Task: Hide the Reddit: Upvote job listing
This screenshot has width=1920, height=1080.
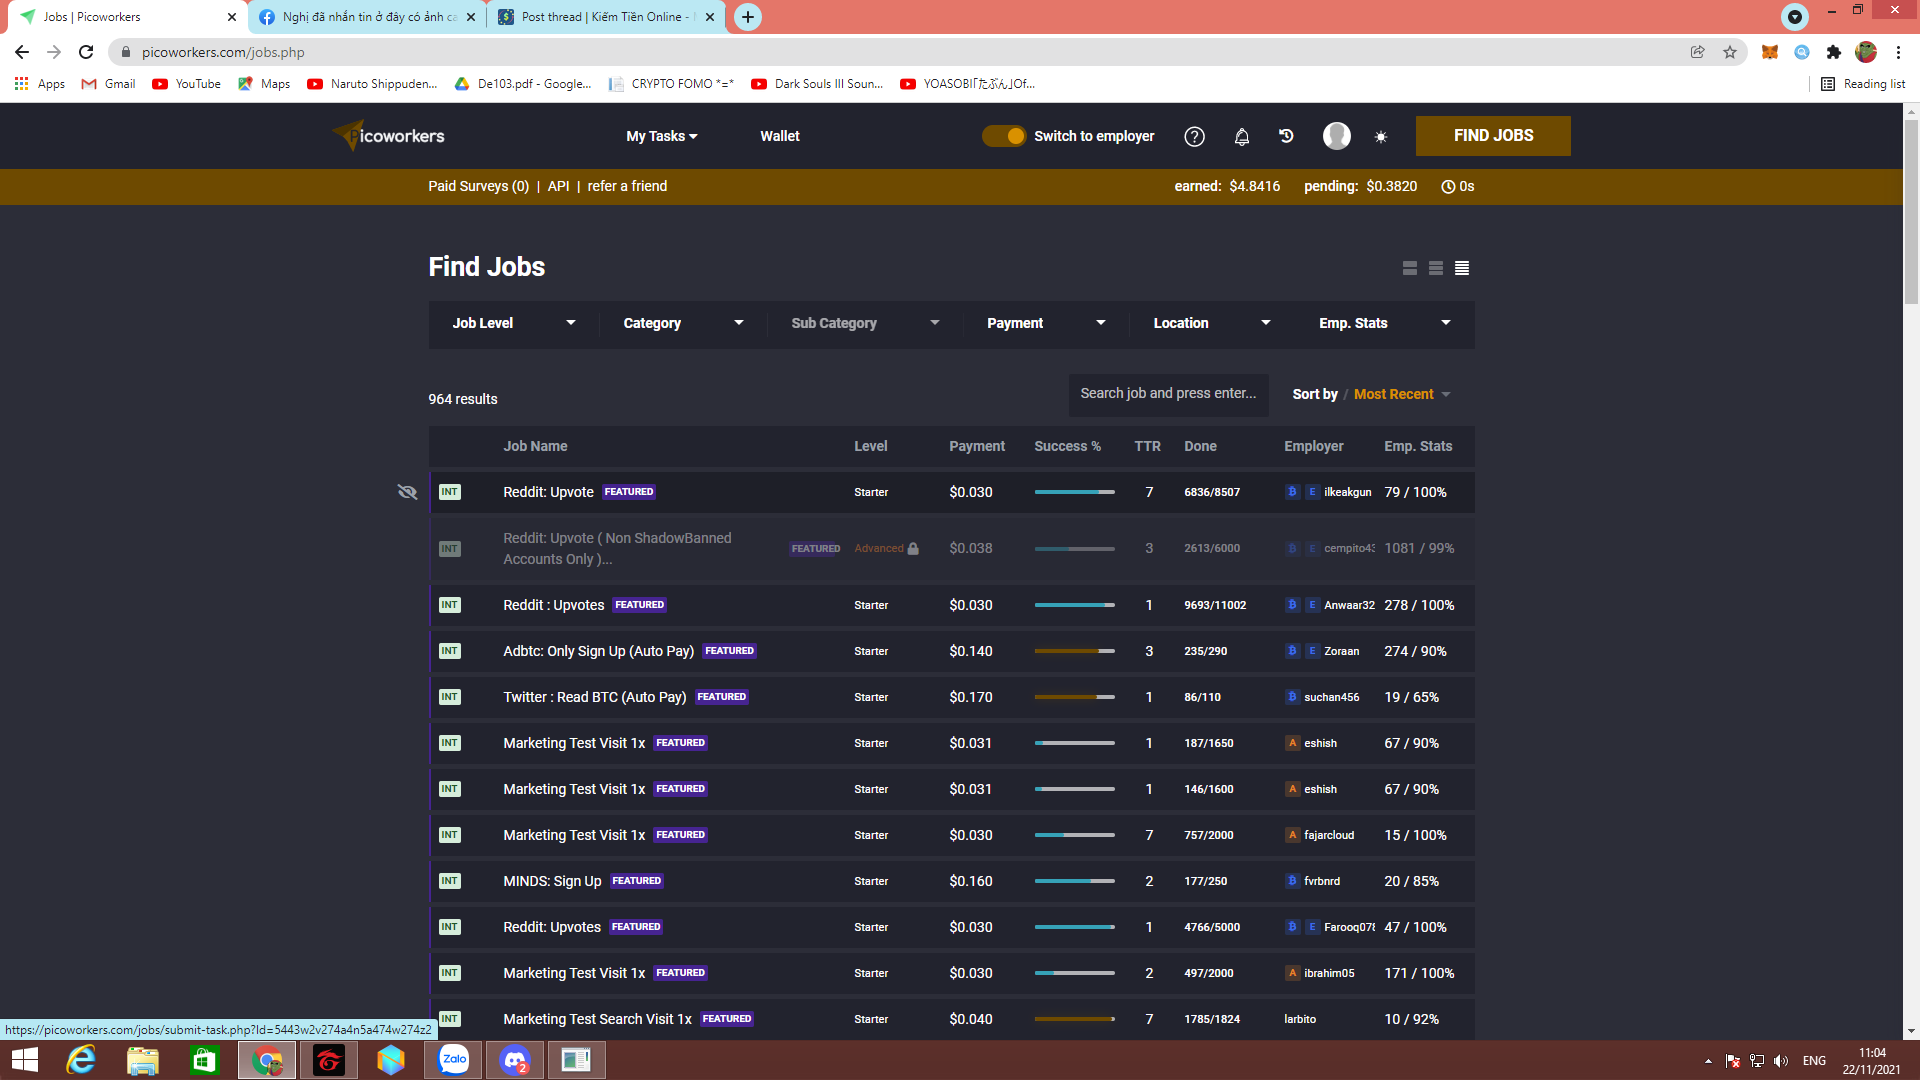Action: point(407,492)
